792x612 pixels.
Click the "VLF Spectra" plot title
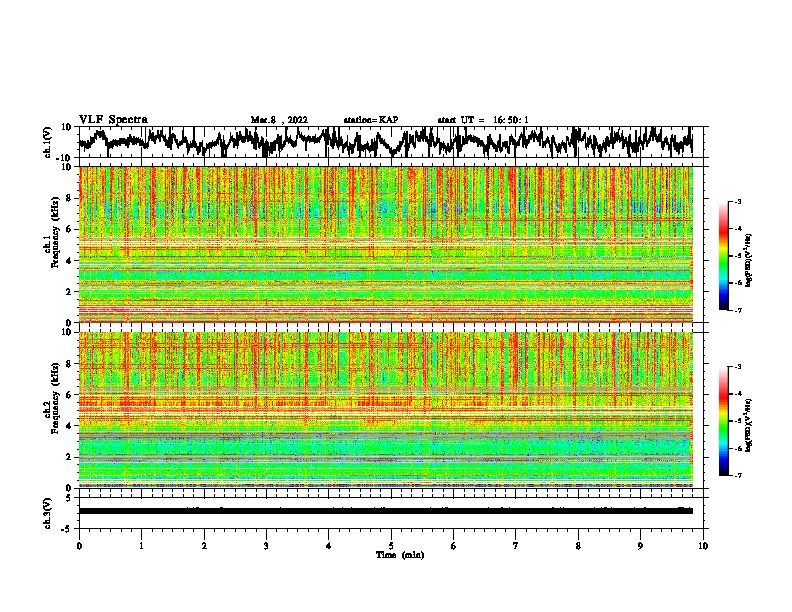coord(113,120)
